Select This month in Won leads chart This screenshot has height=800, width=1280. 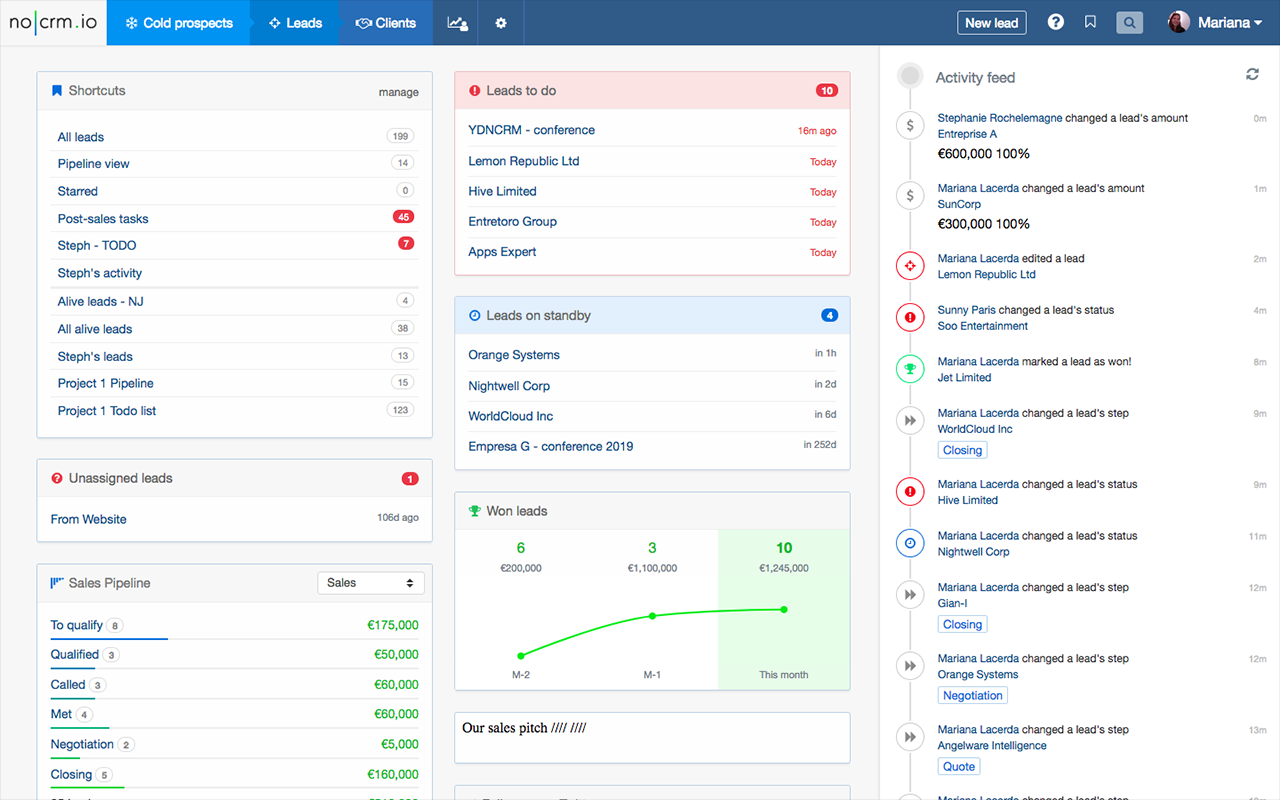[783, 609]
